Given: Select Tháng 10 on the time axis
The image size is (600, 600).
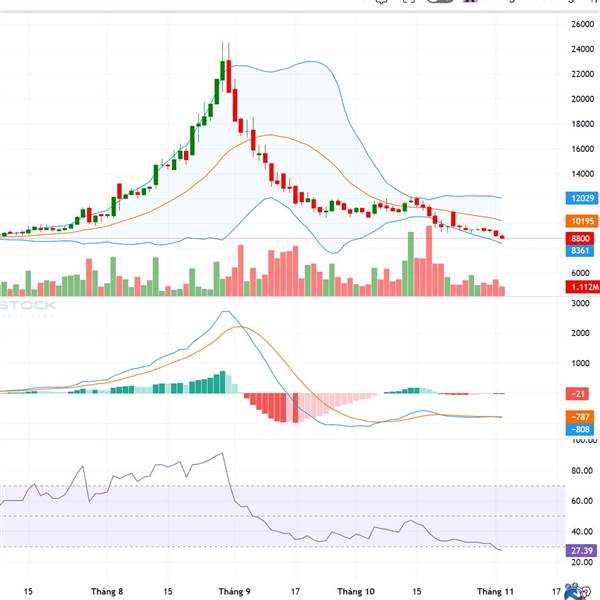Looking at the screenshot, I should pos(356,591).
